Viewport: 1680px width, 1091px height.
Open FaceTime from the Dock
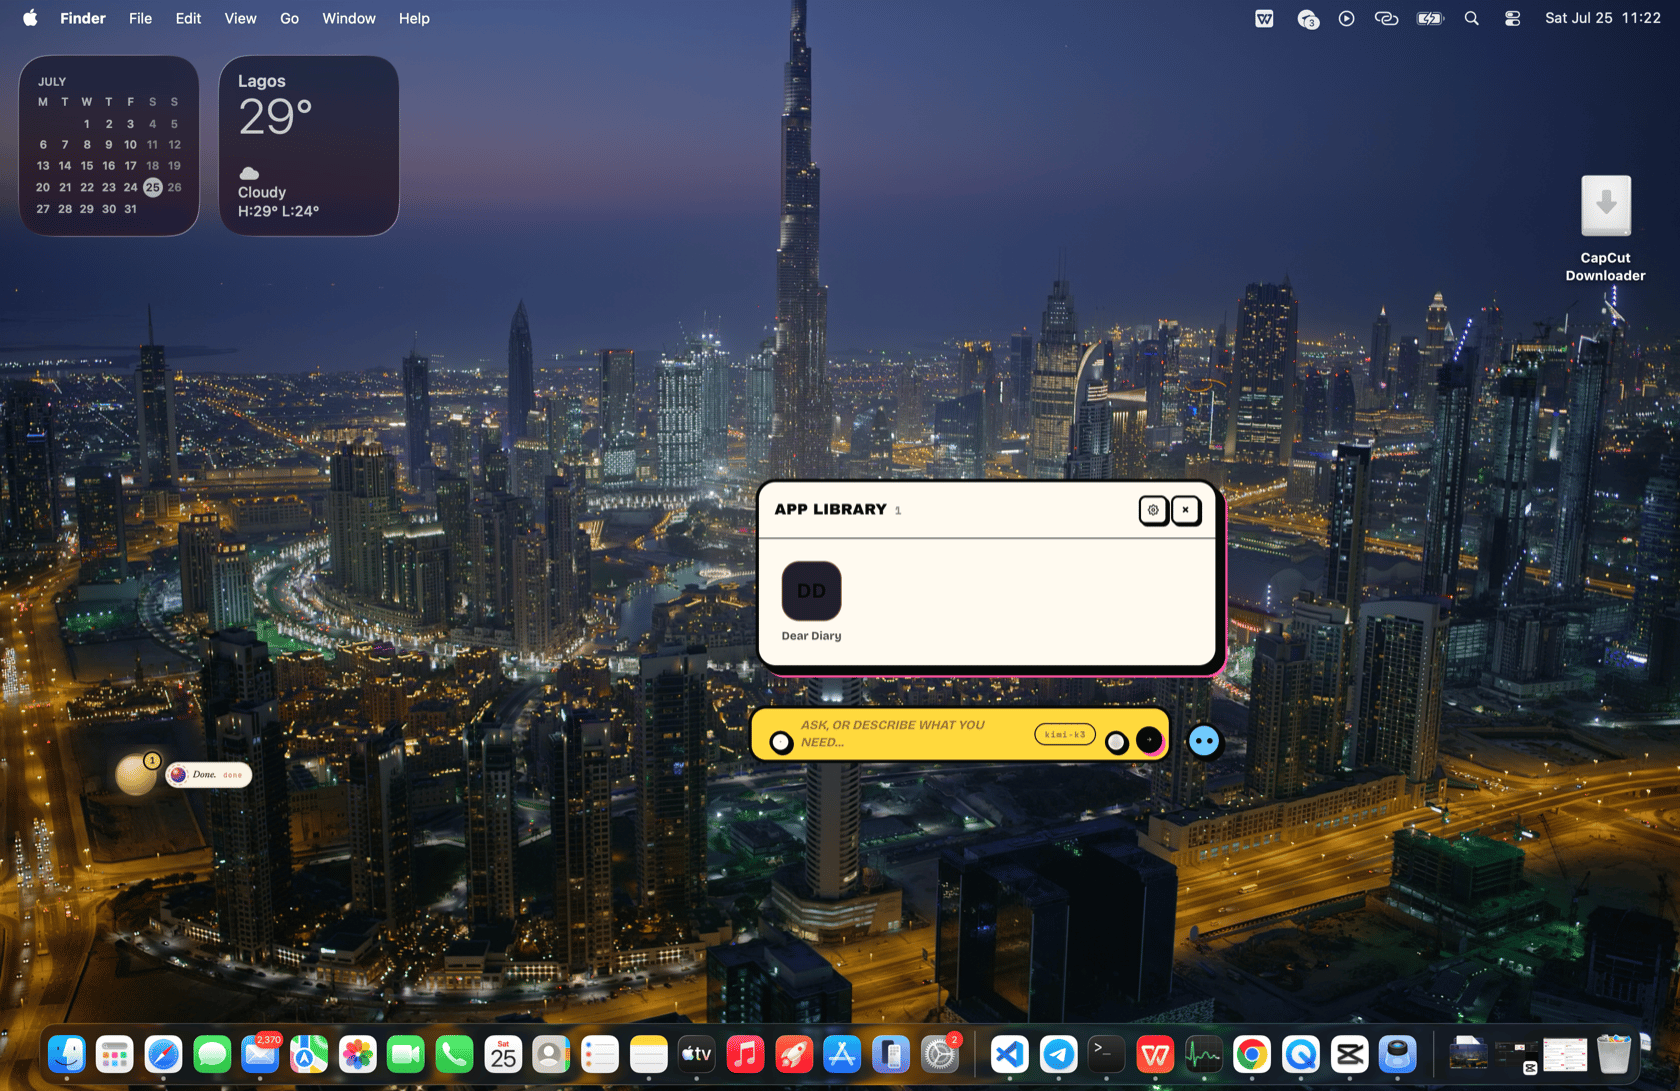click(x=406, y=1054)
